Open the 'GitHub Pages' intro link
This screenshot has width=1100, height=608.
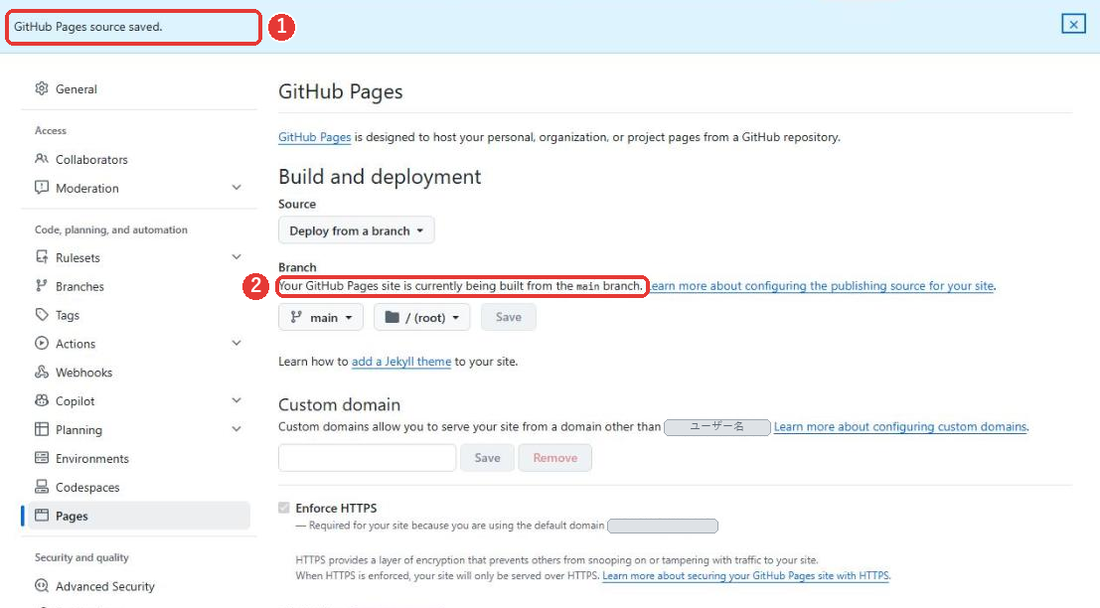(x=314, y=137)
